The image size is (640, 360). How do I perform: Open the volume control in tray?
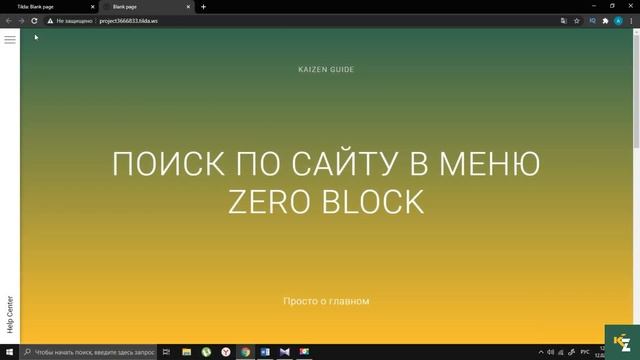coord(551,352)
